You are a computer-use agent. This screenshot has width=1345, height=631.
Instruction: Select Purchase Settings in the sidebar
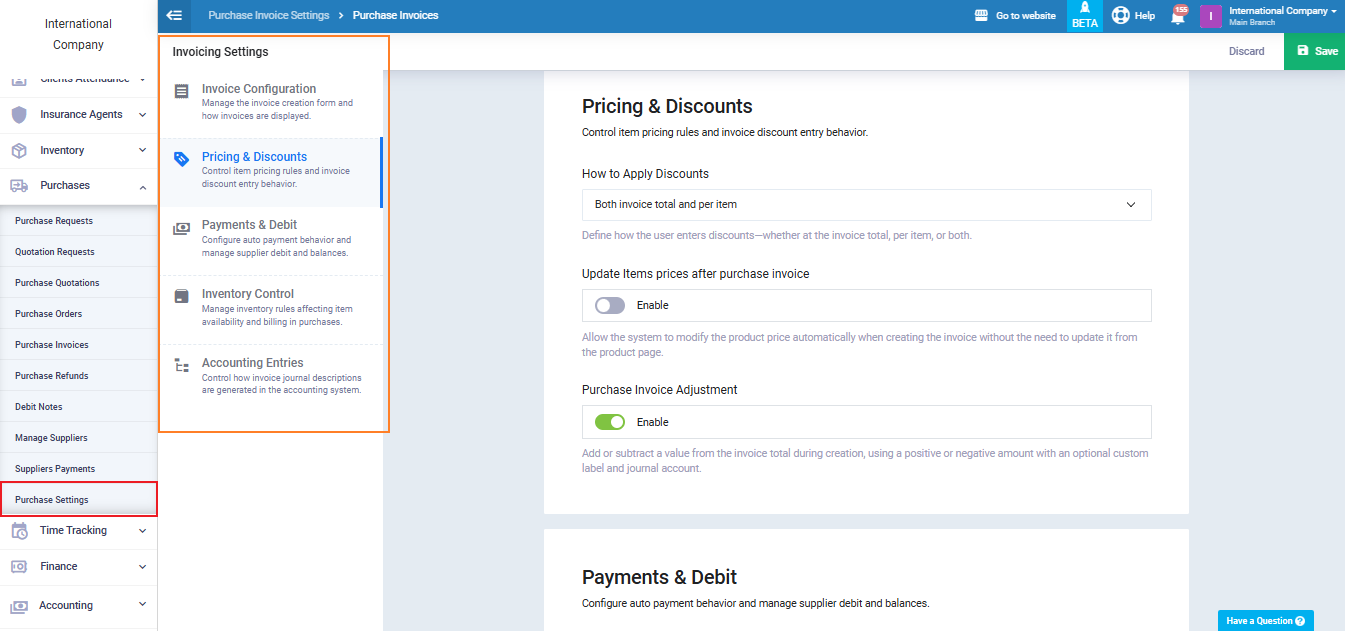pos(52,500)
